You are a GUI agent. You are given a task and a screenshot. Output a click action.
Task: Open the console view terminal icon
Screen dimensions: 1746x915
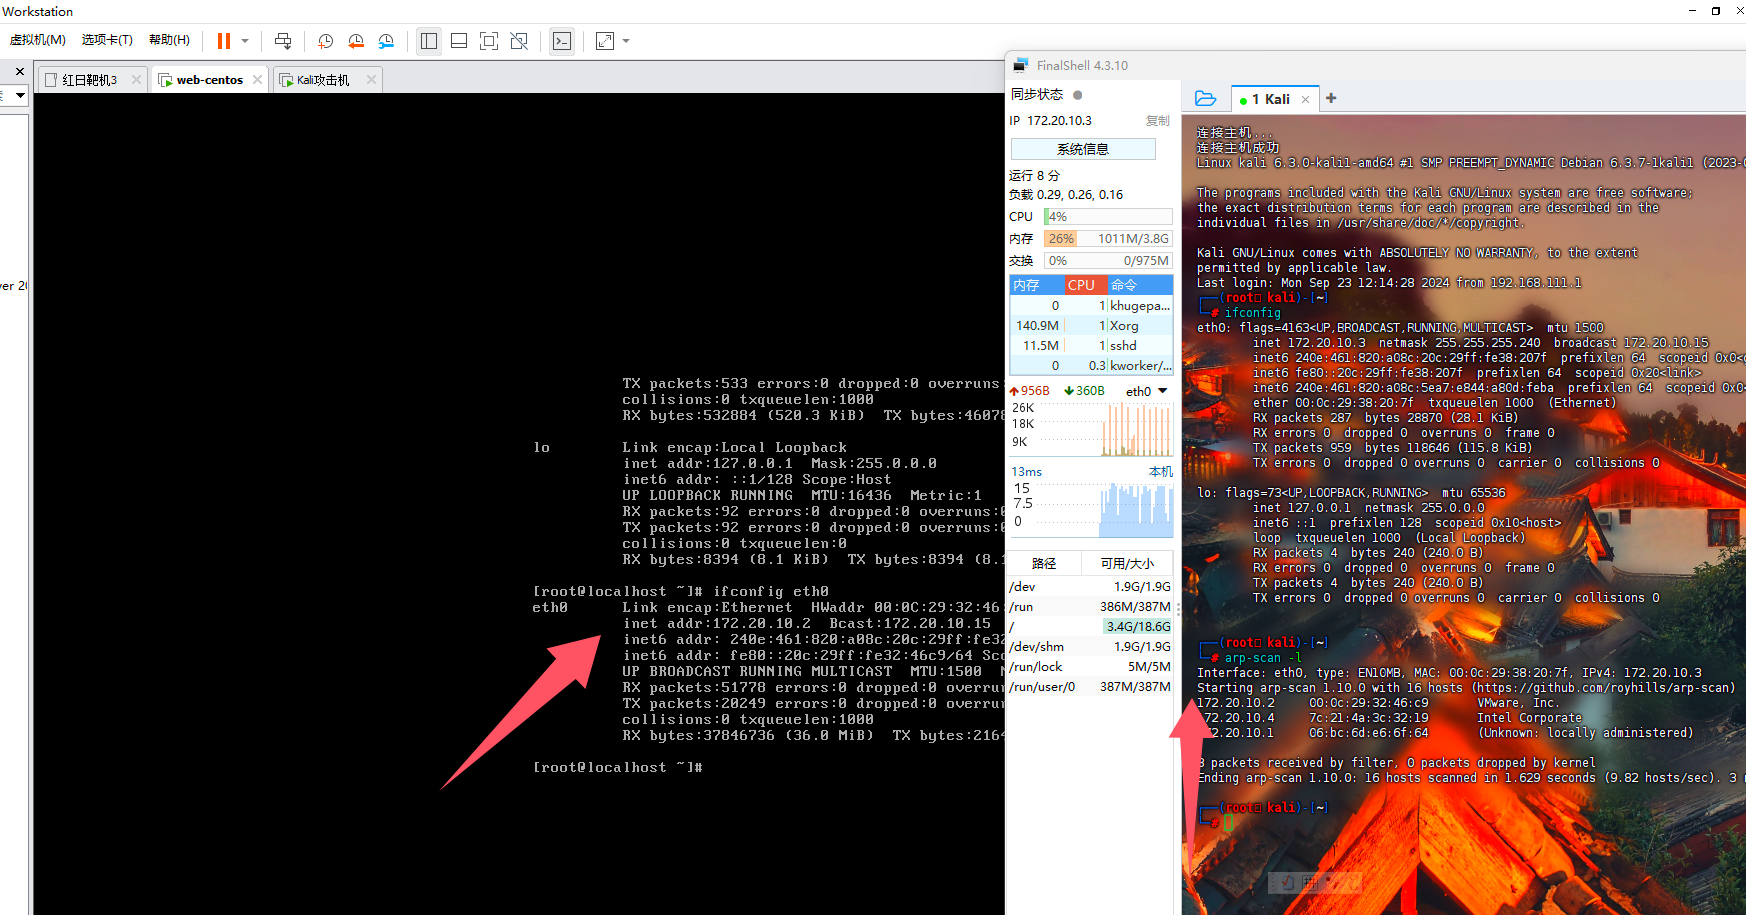(x=562, y=41)
